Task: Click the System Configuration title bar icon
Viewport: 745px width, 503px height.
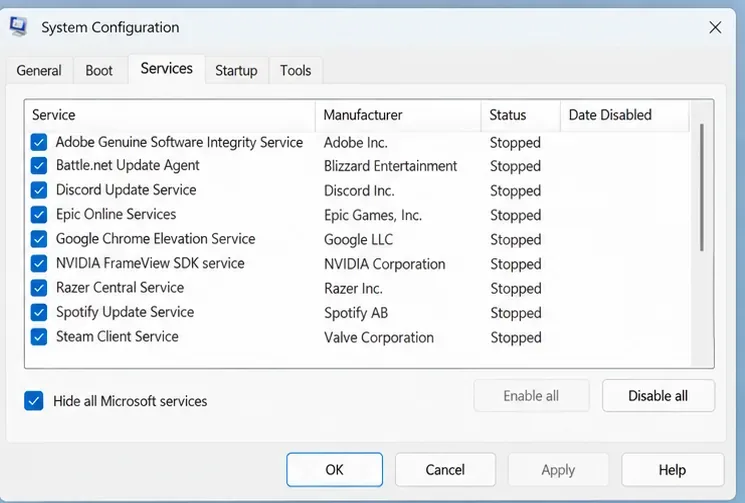Action: (x=18, y=27)
